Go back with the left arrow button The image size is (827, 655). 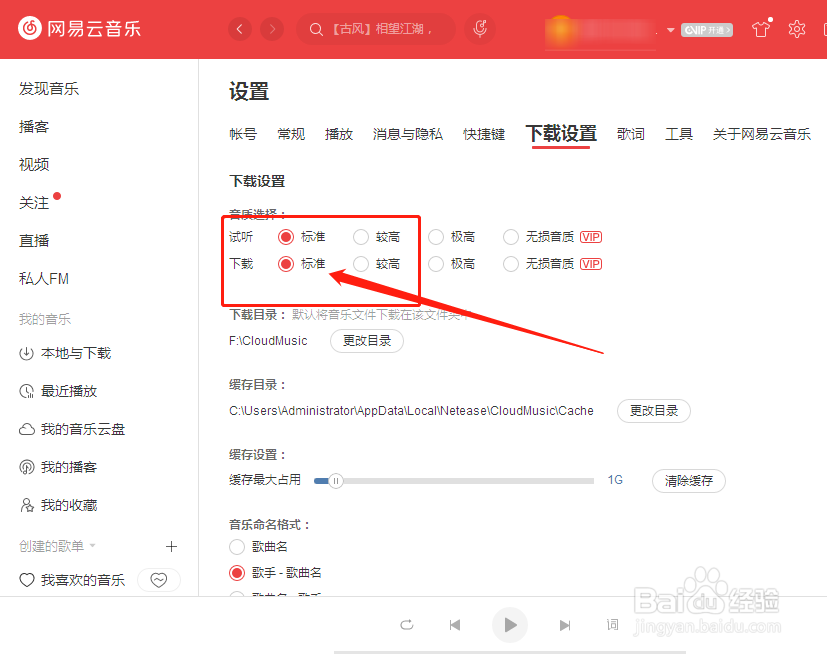pos(240,29)
